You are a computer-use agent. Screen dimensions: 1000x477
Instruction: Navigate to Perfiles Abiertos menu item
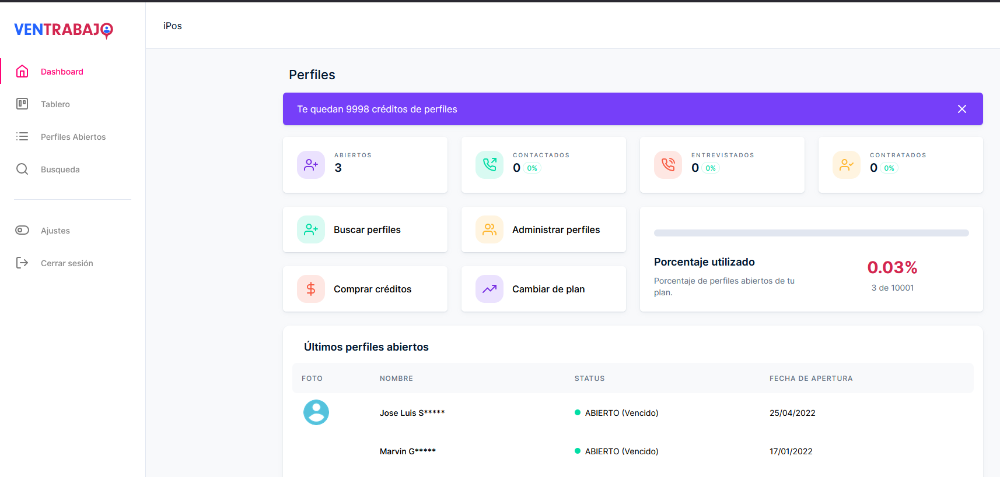pyautogui.click(x=73, y=137)
